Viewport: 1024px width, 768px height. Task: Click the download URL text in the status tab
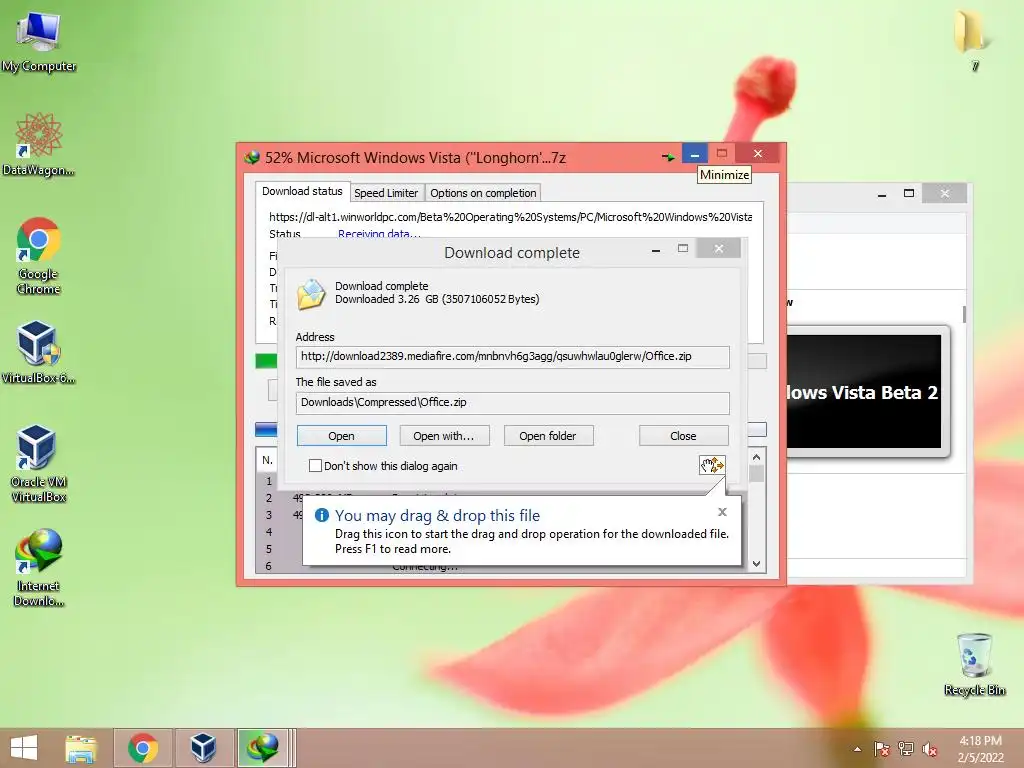pos(510,217)
